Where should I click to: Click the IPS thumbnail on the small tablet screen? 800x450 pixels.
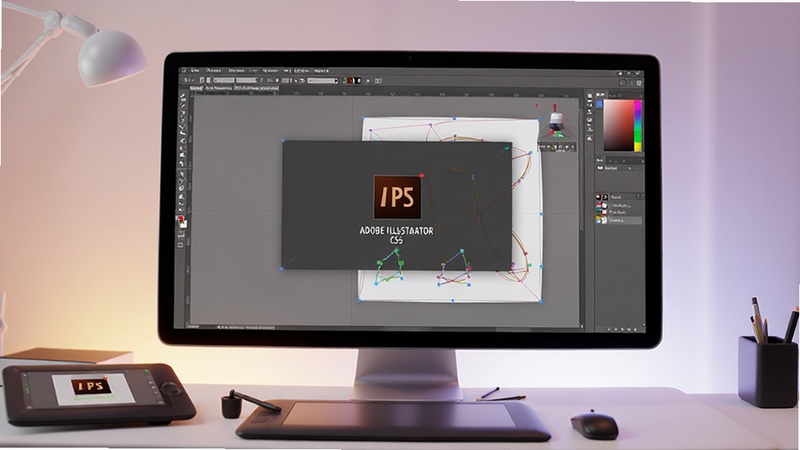coord(91,386)
